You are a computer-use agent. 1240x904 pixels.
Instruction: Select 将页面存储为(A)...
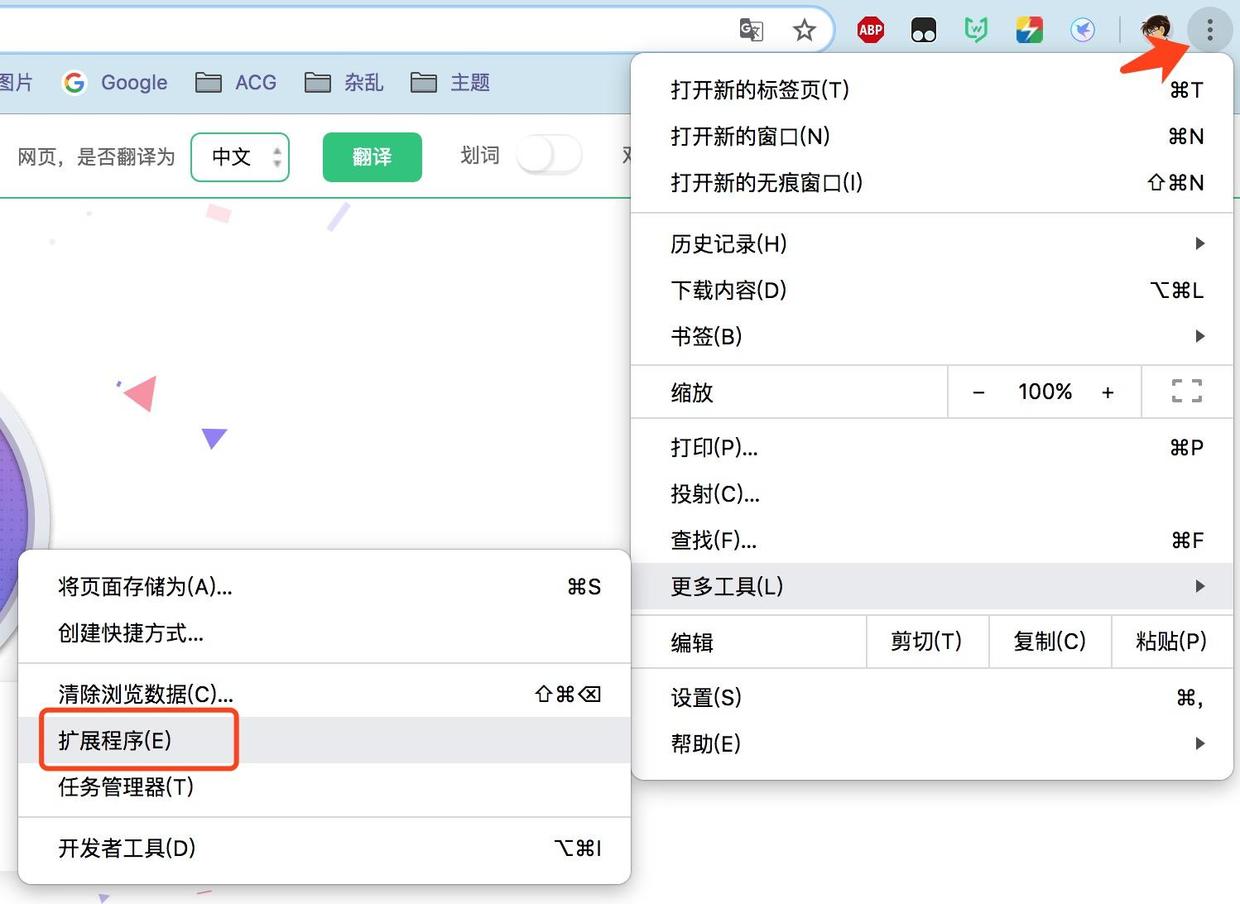coord(325,587)
